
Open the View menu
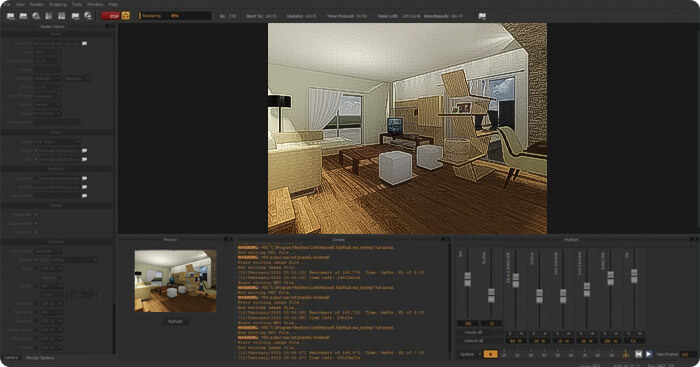[x=21, y=4]
